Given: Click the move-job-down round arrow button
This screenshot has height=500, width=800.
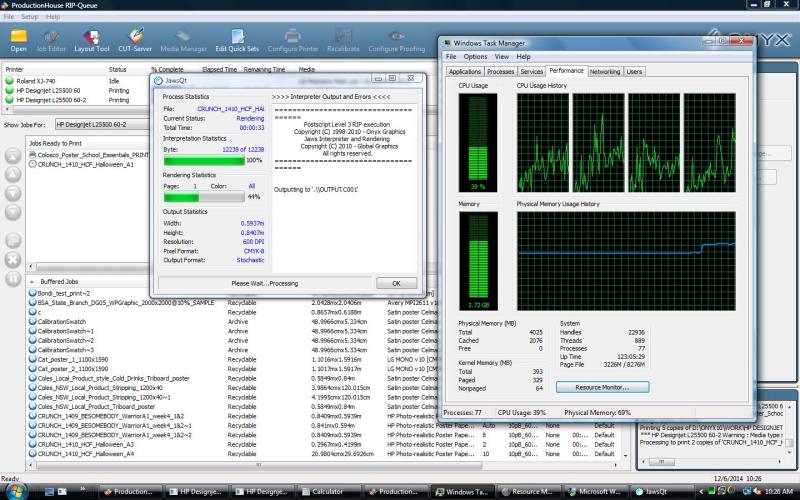Looking at the screenshot, I should pyautogui.click(x=13, y=193).
